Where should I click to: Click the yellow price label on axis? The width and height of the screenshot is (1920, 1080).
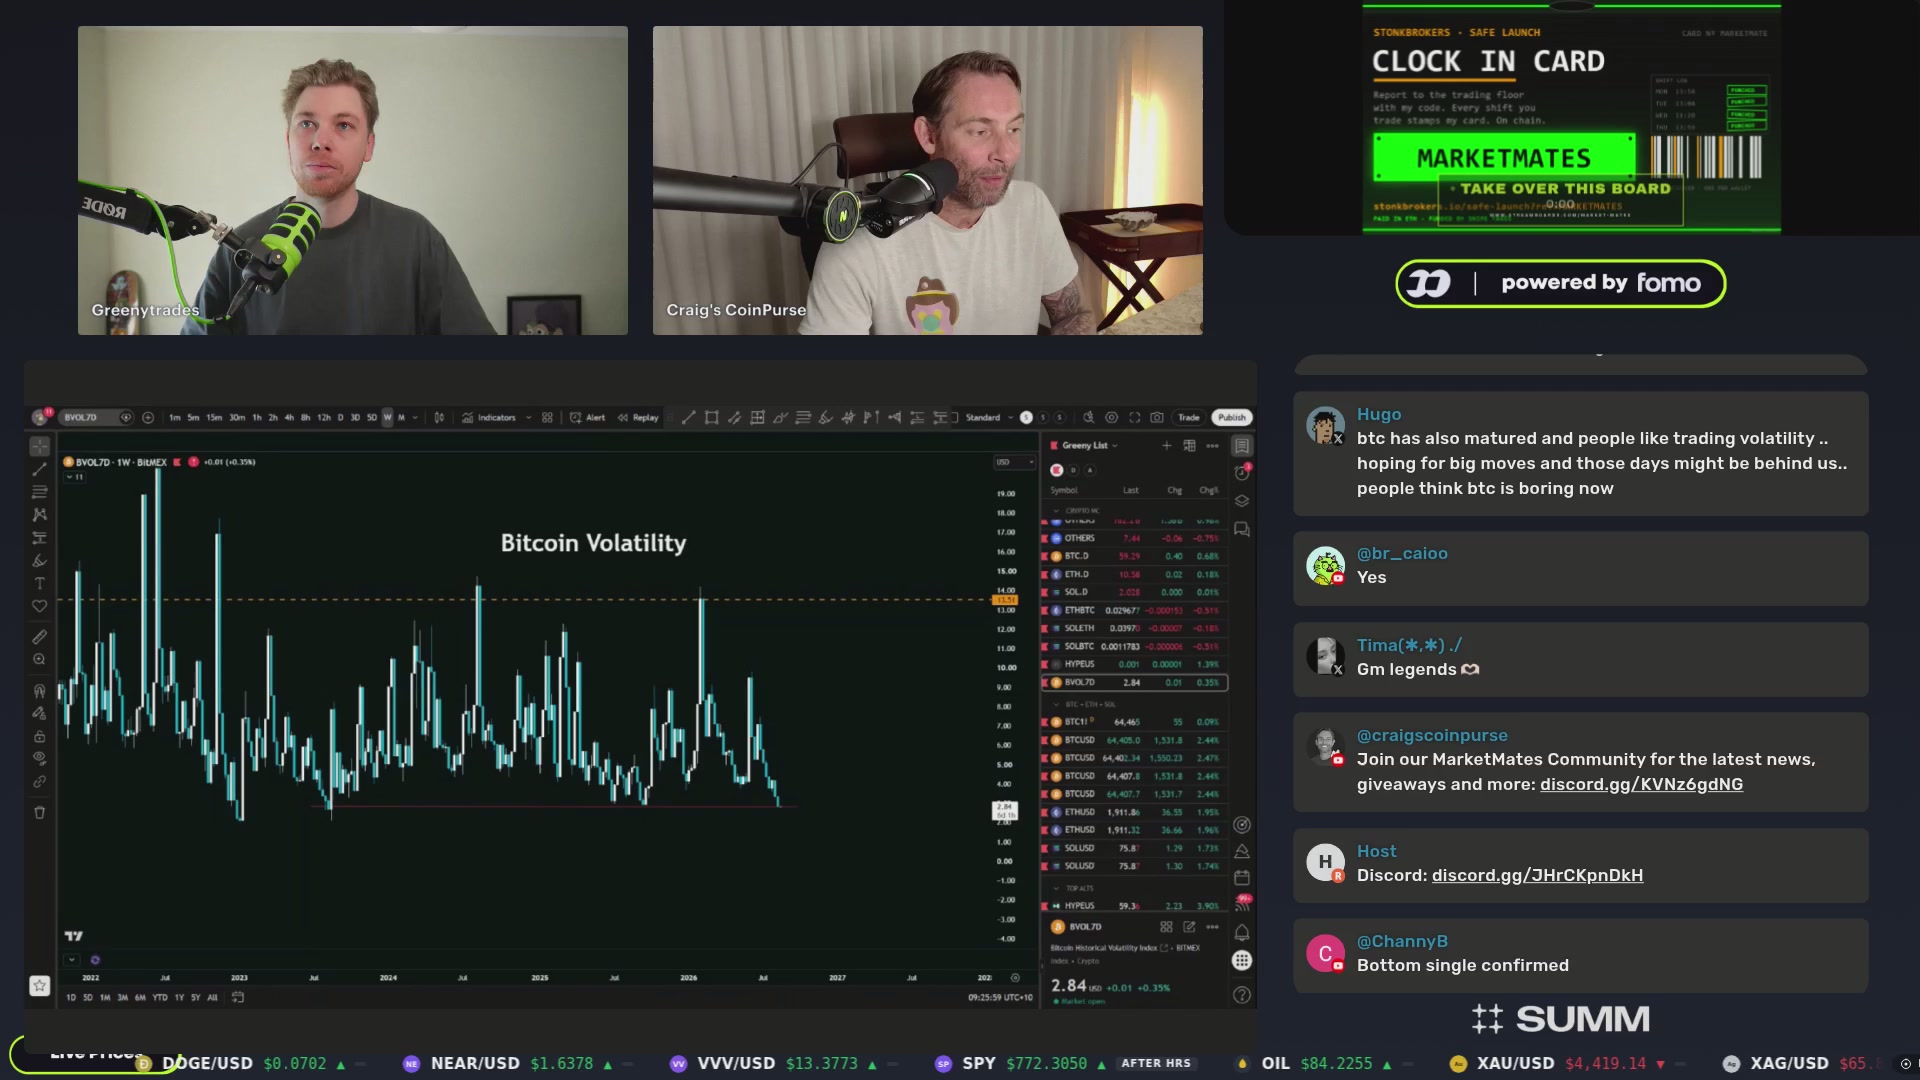click(x=1004, y=600)
